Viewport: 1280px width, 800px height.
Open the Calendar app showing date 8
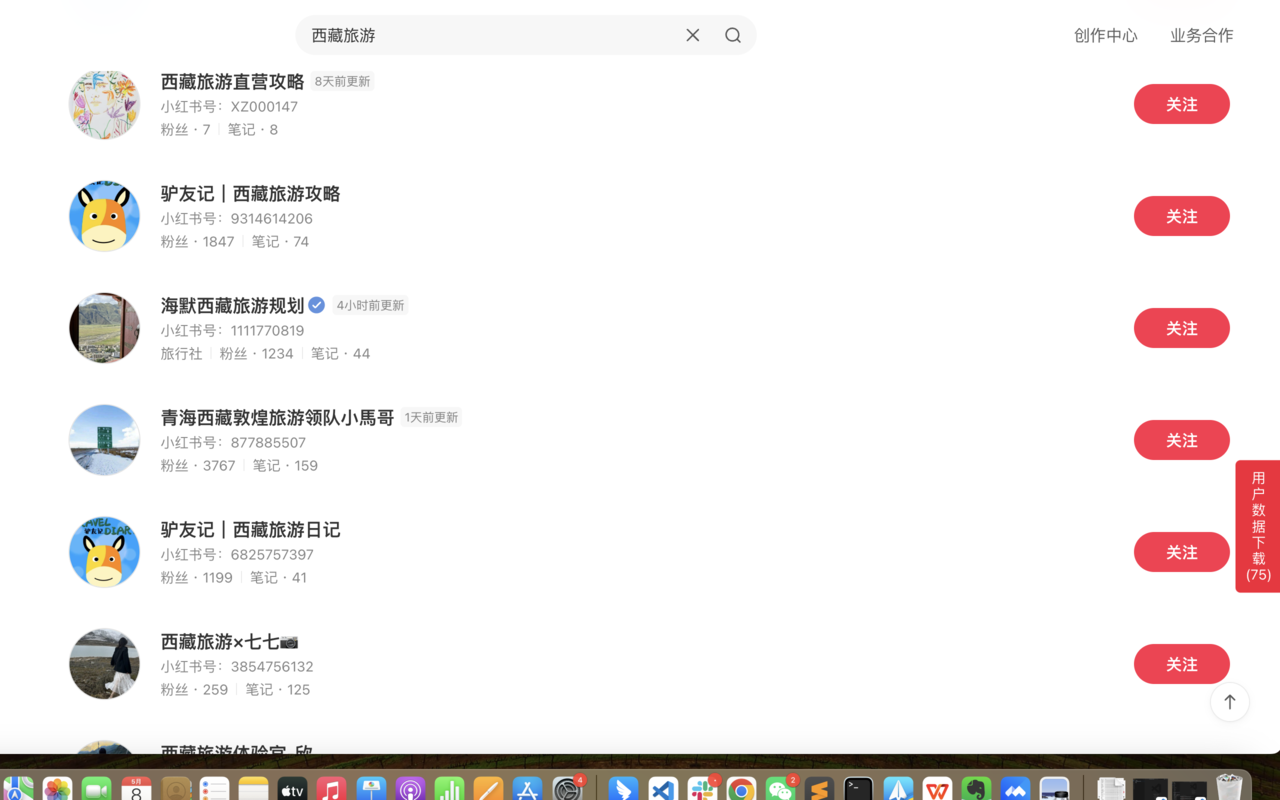[x=137, y=787]
